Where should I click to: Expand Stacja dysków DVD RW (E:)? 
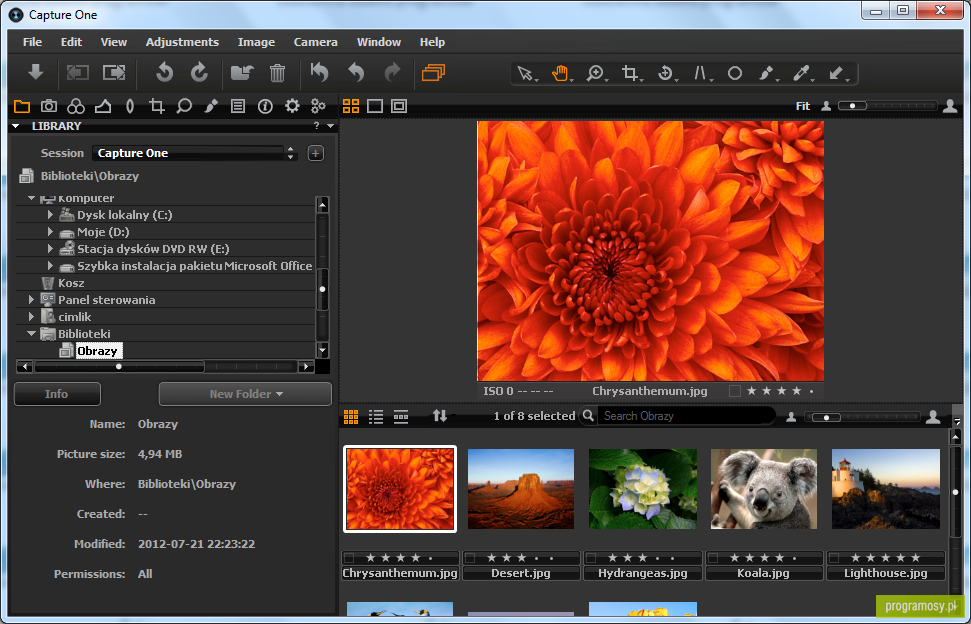coord(51,249)
